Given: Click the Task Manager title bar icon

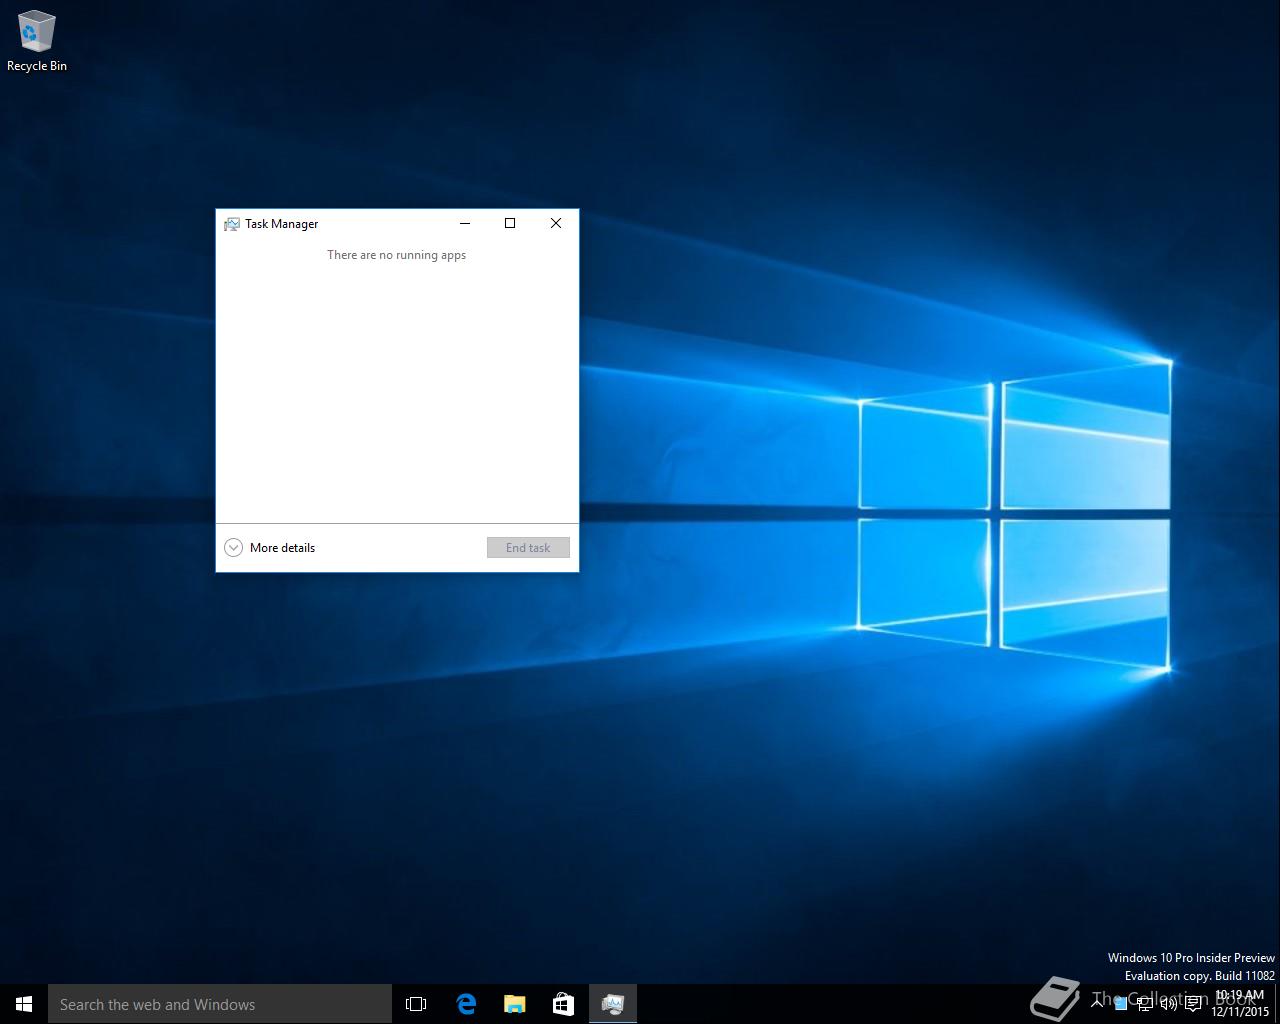Looking at the screenshot, I should (x=232, y=224).
